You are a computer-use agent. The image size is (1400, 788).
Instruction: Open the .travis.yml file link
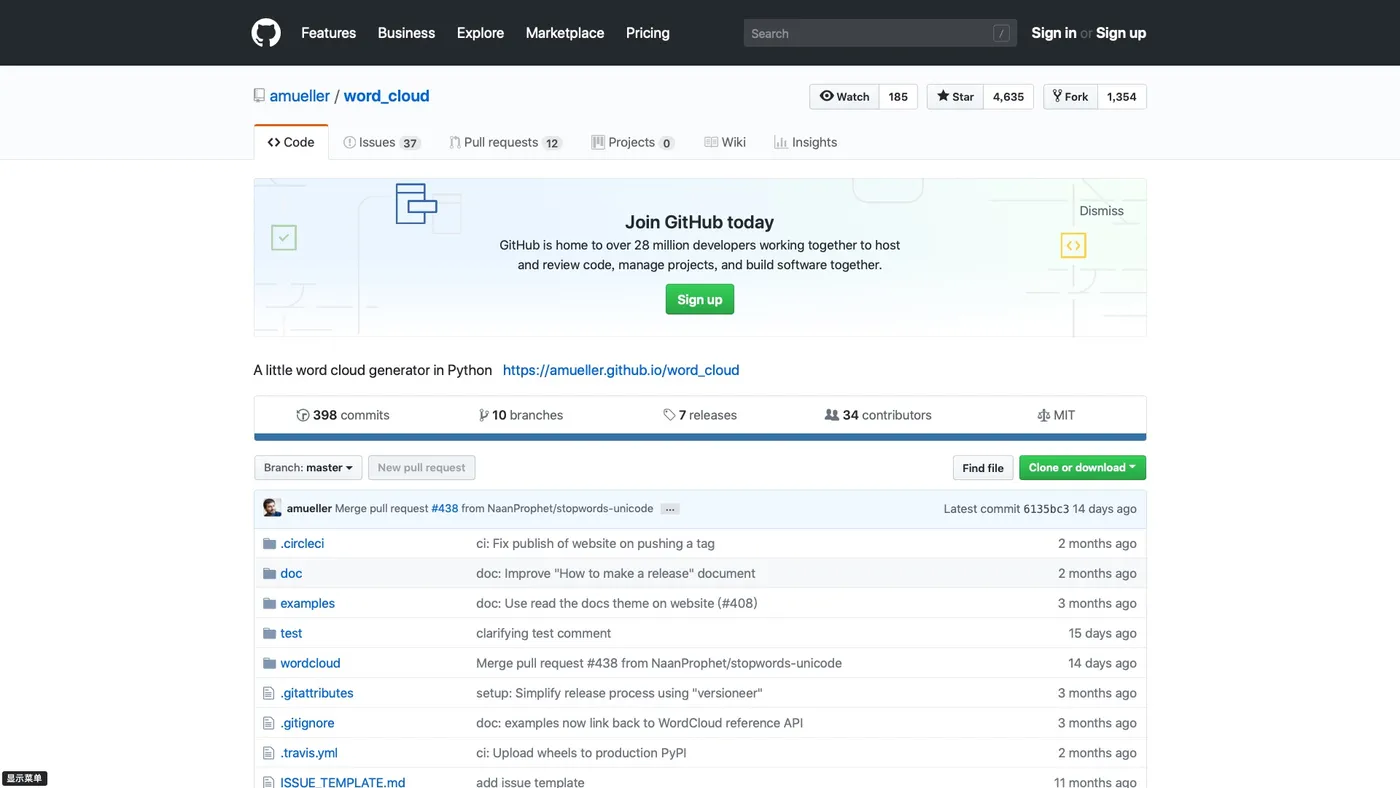coord(309,753)
